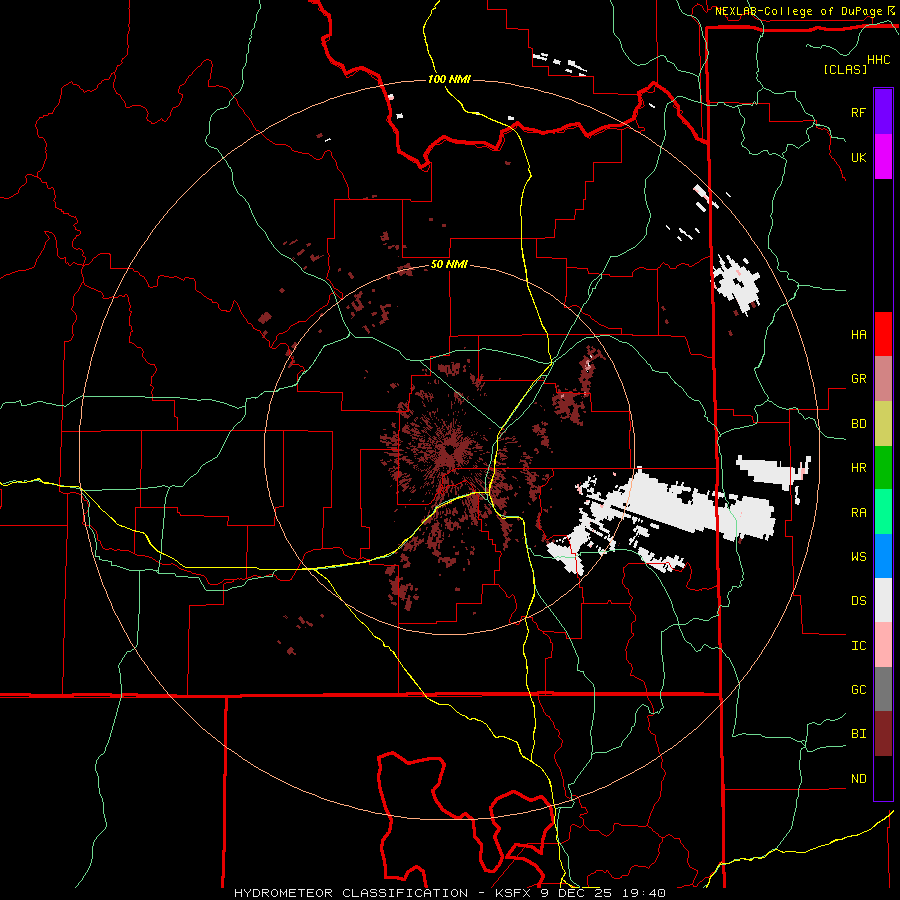Click the RA legend label

(x=858, y=513)
